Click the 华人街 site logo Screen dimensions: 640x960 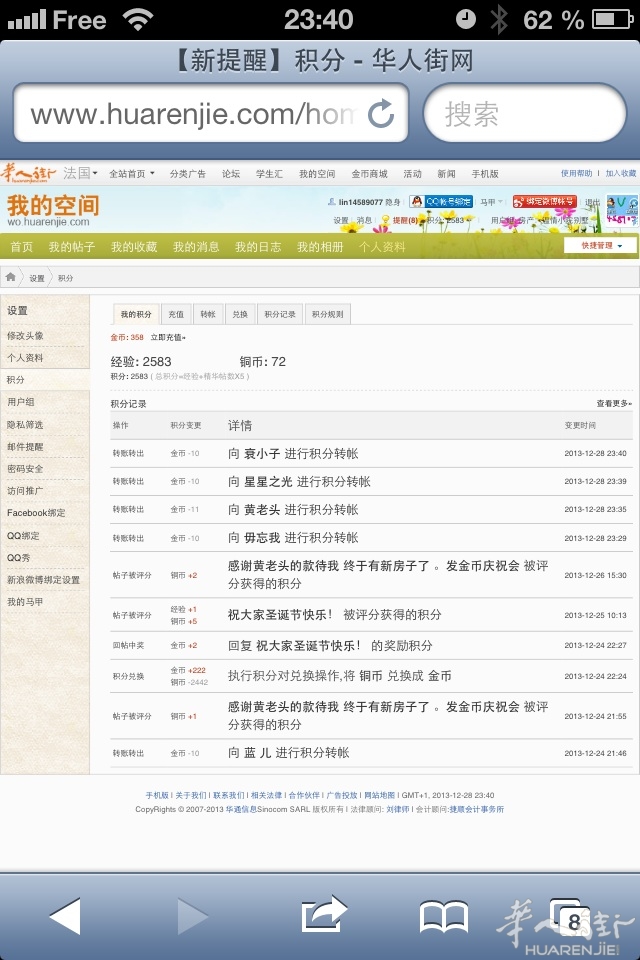click(x=29, y=173)
